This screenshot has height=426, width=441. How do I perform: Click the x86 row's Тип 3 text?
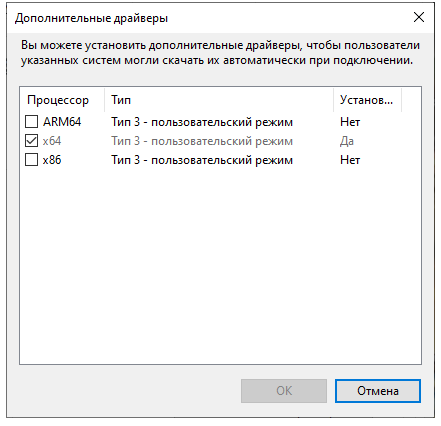coord(202,160)
